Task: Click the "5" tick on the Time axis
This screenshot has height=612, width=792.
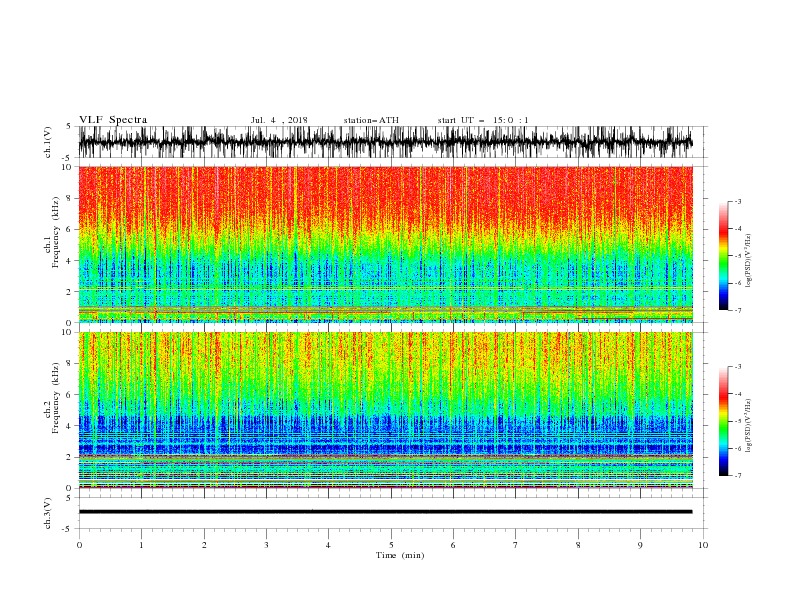Action: pyautogui.click(x=391, y=545)
